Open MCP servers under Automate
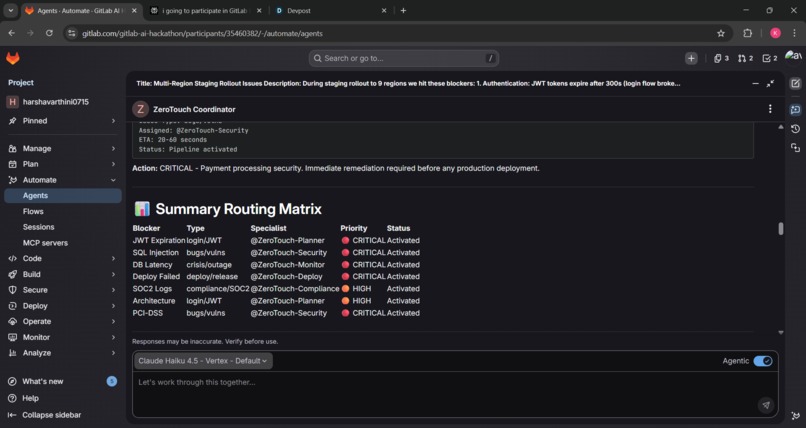Image resolution: width=806 pixels, height=428 pixels. [62, 243]
